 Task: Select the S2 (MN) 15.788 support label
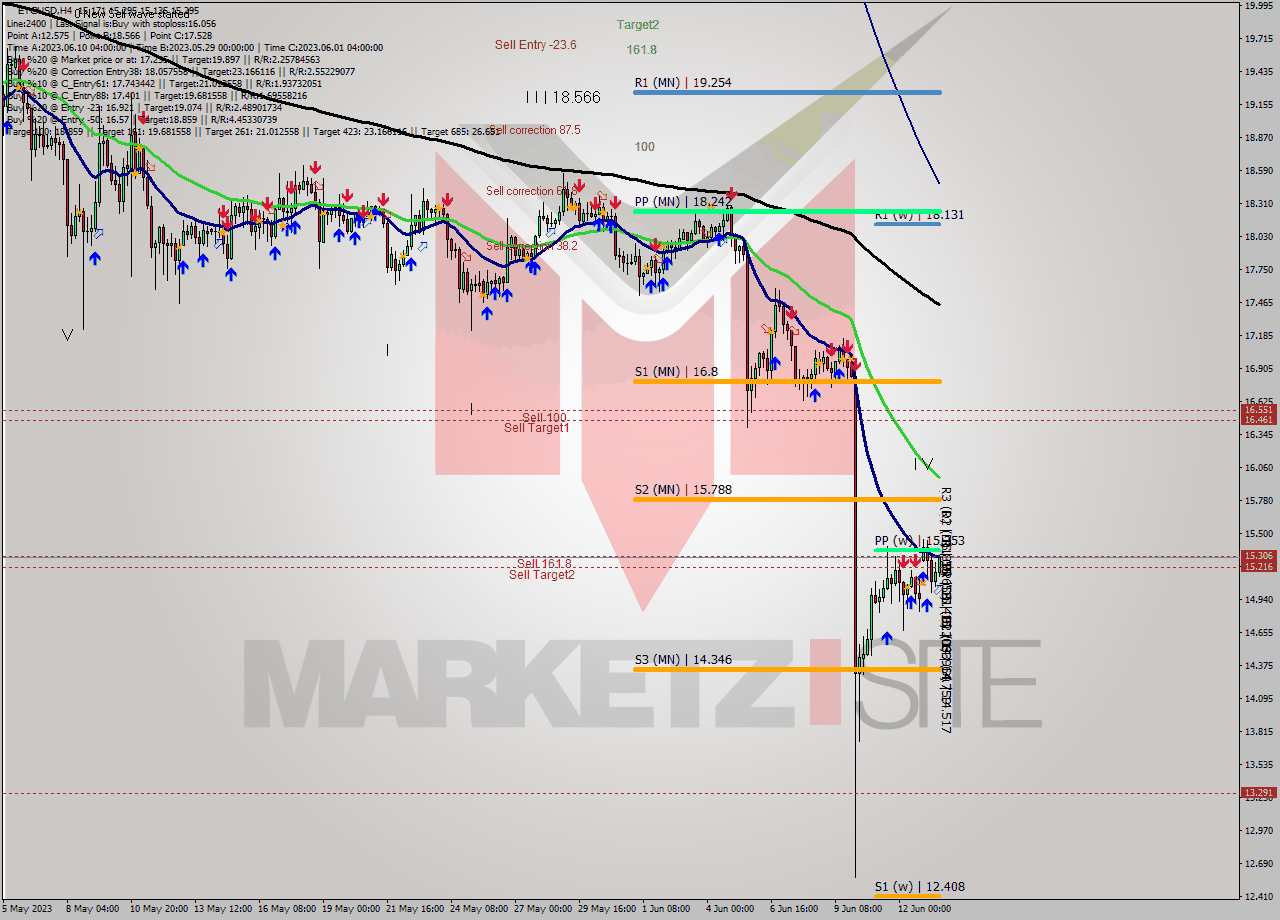point(684,490)
